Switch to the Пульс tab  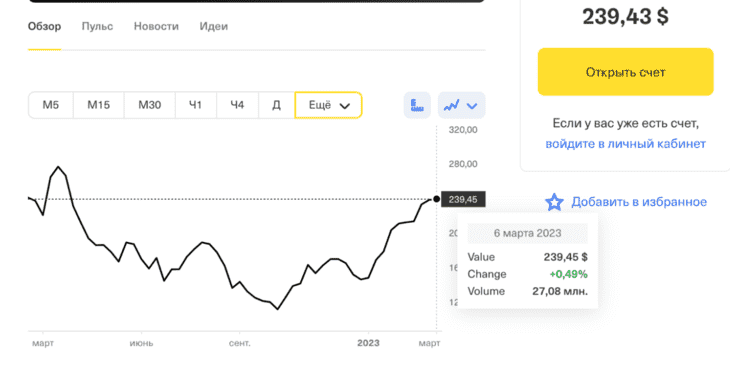[x=97, y=27]
